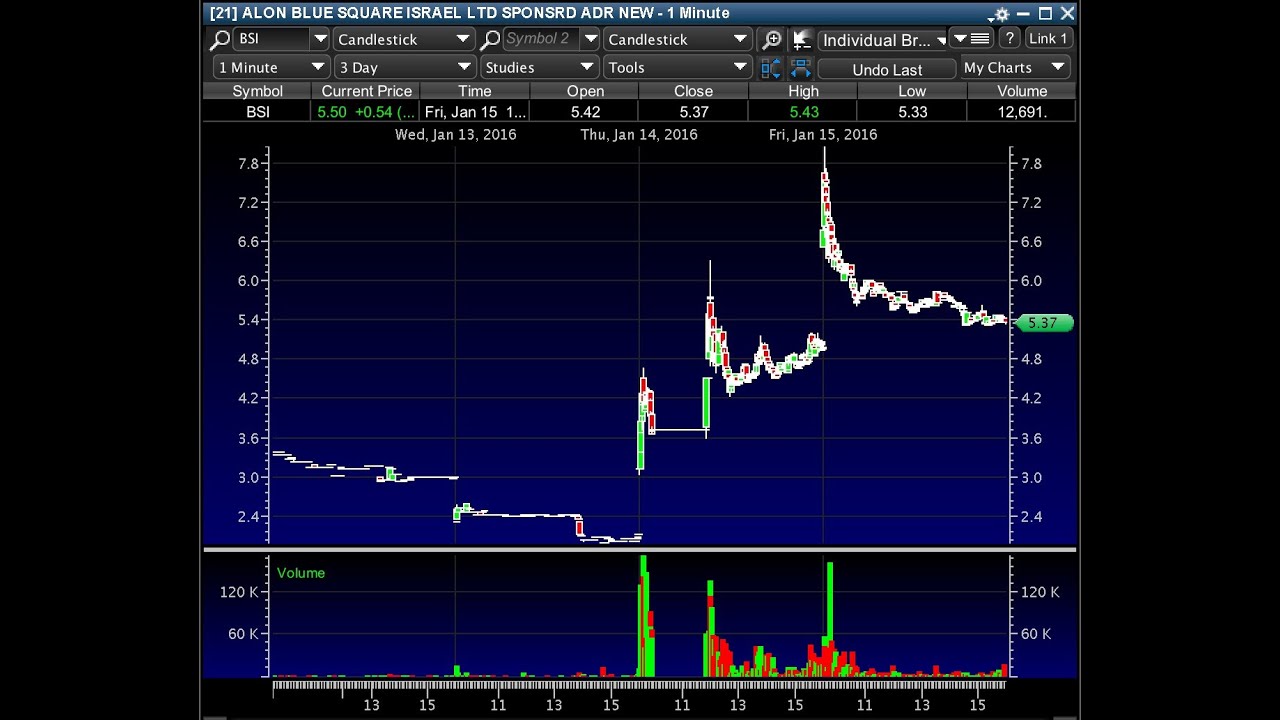
Task: Click the Volume column header
Action: tap(1022, 91)
